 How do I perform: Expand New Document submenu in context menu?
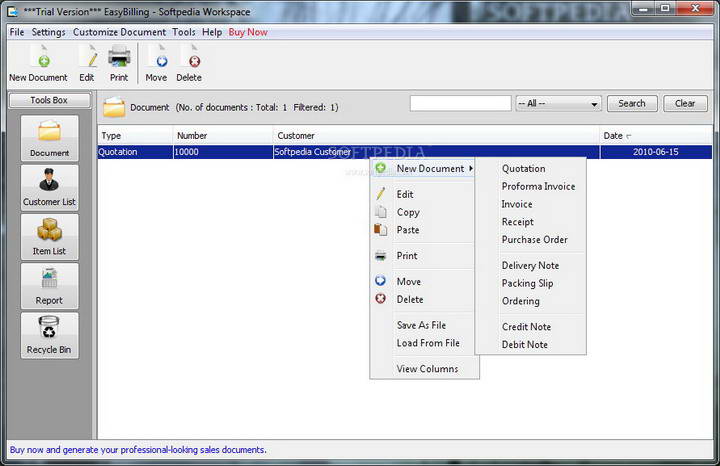(430, 168)
